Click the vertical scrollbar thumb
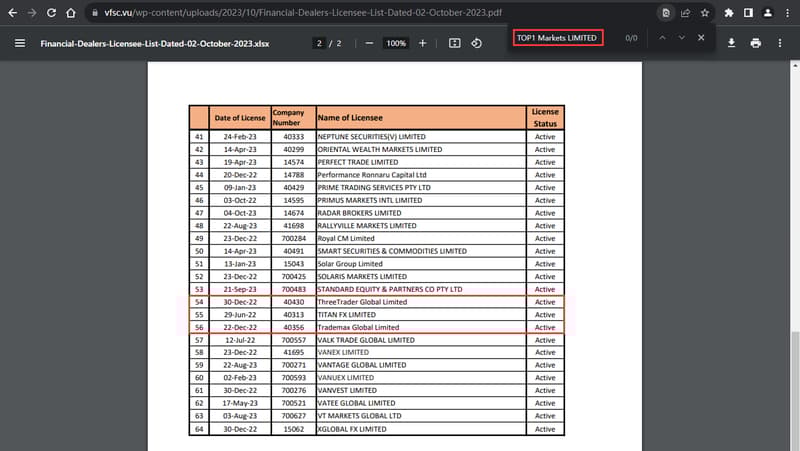The height and width of the screenshot is (451, 800). [x=795, y=390]
